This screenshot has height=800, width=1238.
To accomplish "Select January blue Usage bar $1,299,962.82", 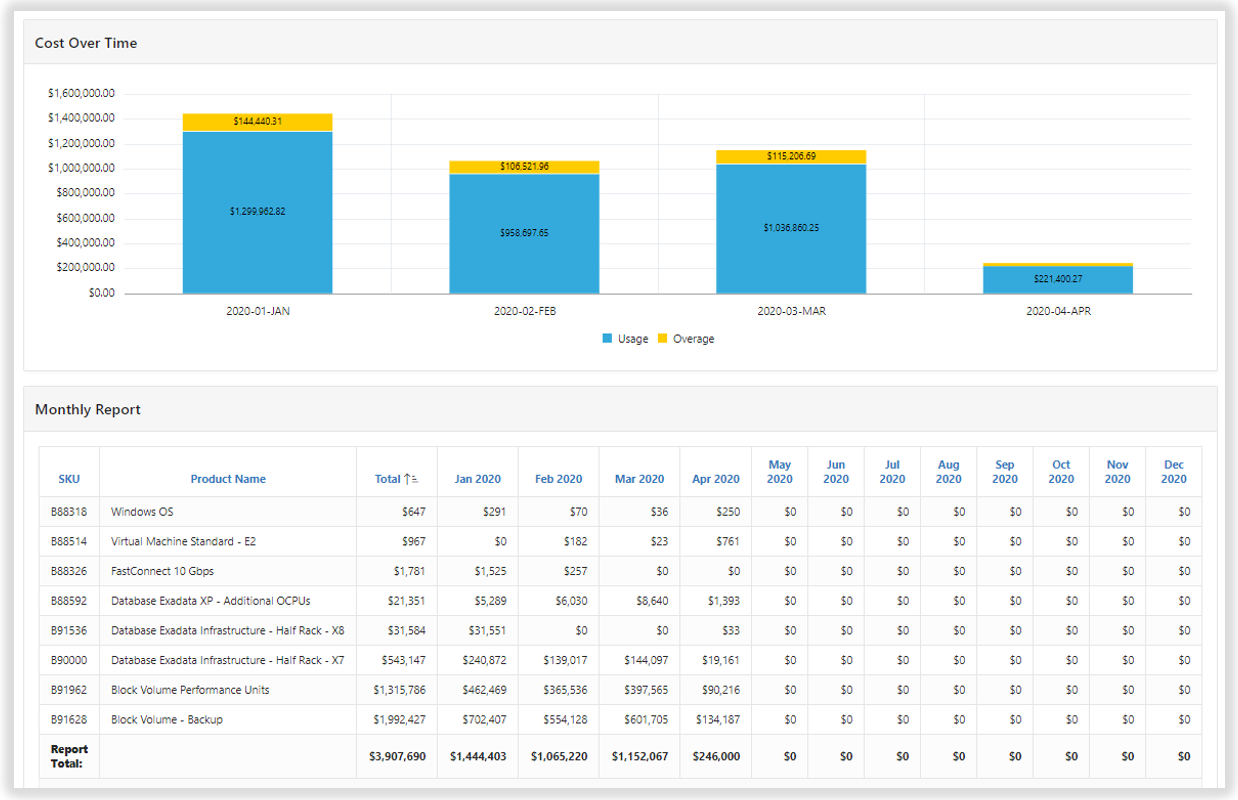I will pos(257,212).
